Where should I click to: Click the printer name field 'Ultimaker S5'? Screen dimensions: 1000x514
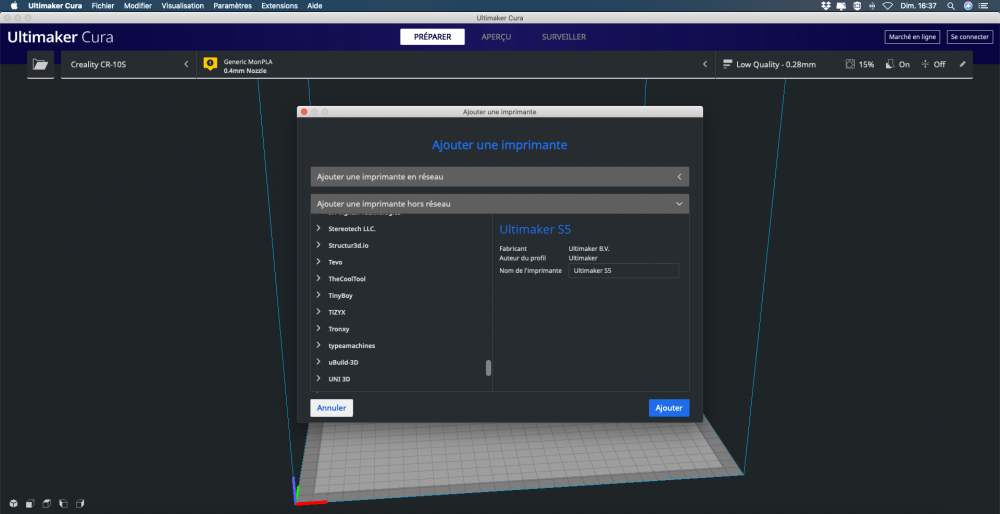pos(624,270)
